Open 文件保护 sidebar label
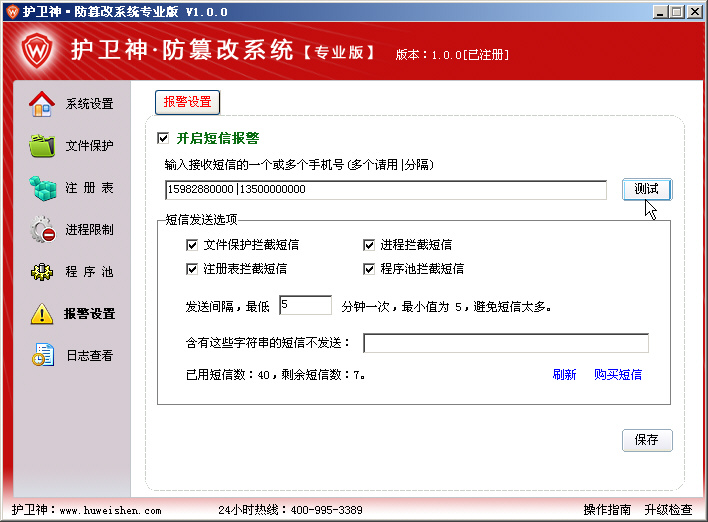 [89, 145]
